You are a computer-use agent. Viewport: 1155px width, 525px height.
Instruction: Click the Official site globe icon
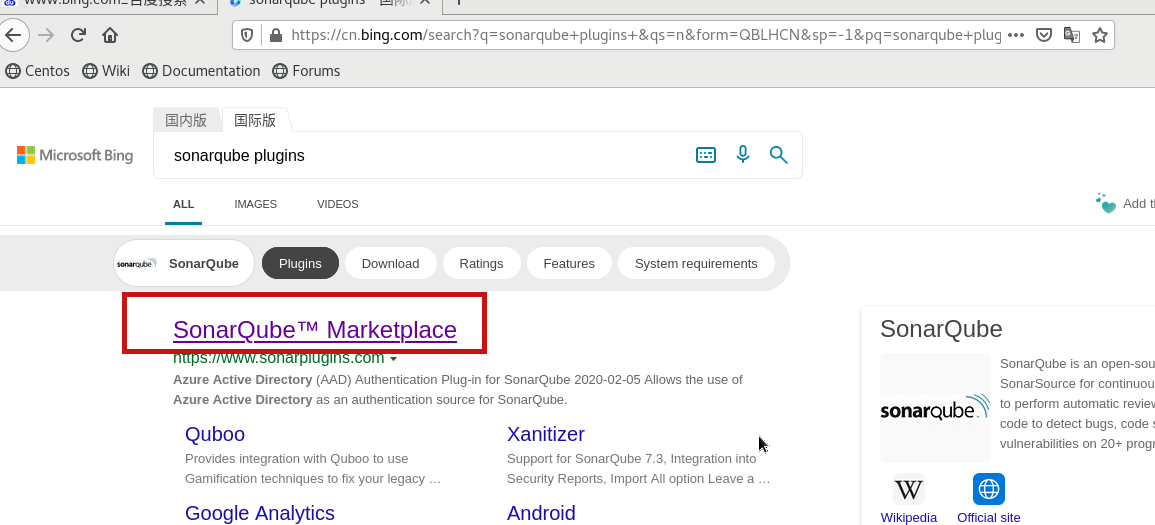pos(989,489)
